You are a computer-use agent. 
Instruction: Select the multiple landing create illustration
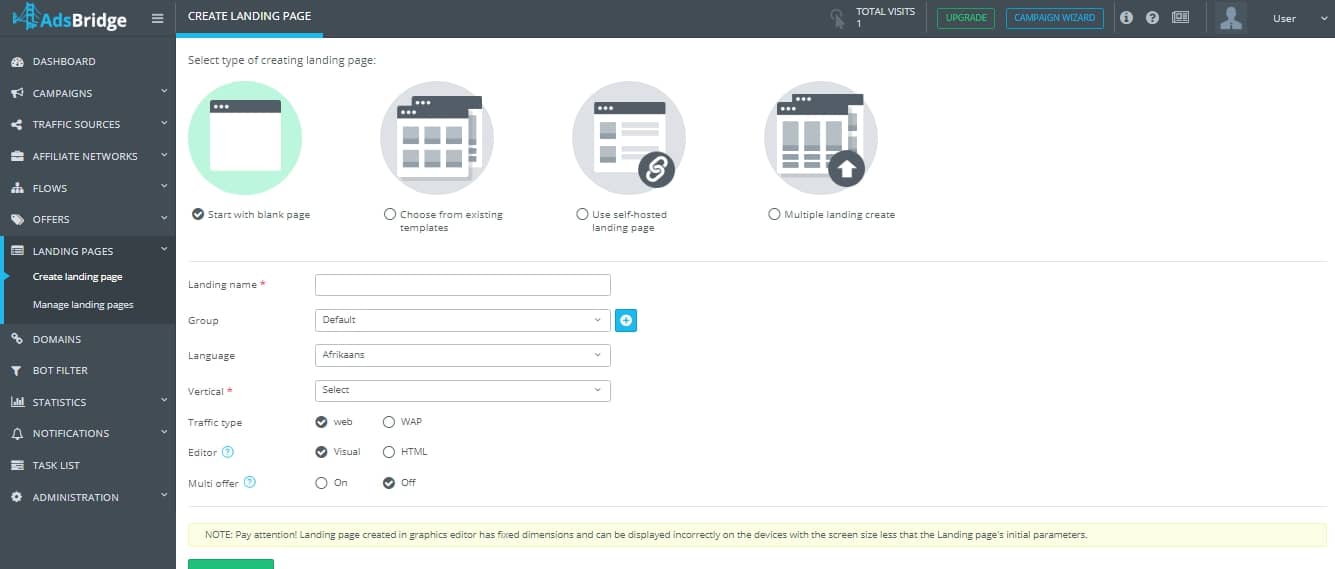(821, 137)
